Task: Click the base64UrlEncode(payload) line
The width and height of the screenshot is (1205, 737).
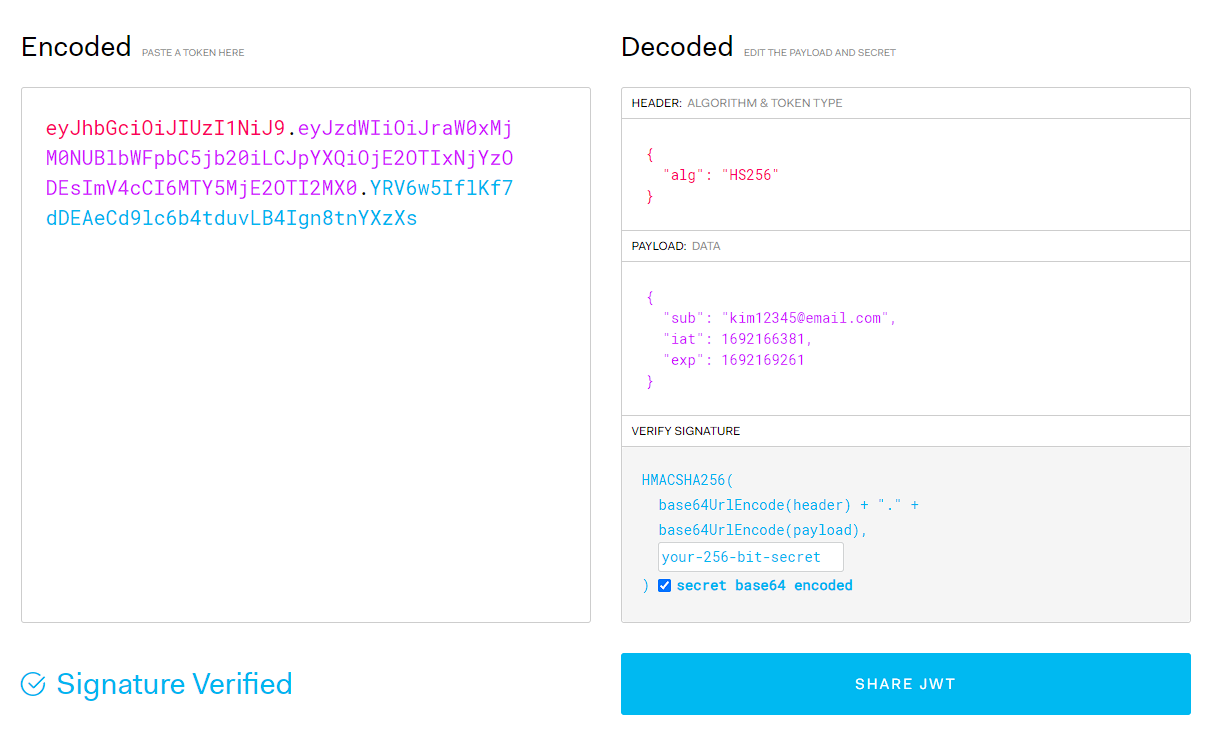Action: tap(763, 530)
